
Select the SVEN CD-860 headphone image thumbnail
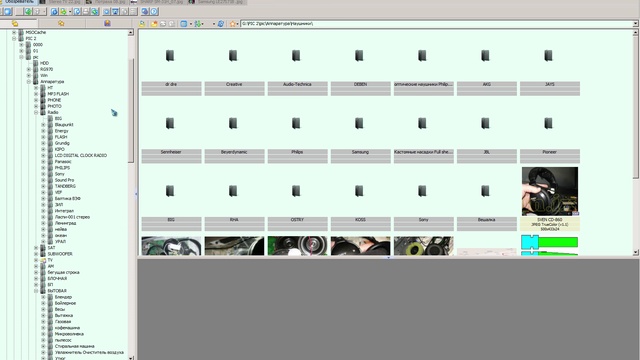click(x=550, y=191)
